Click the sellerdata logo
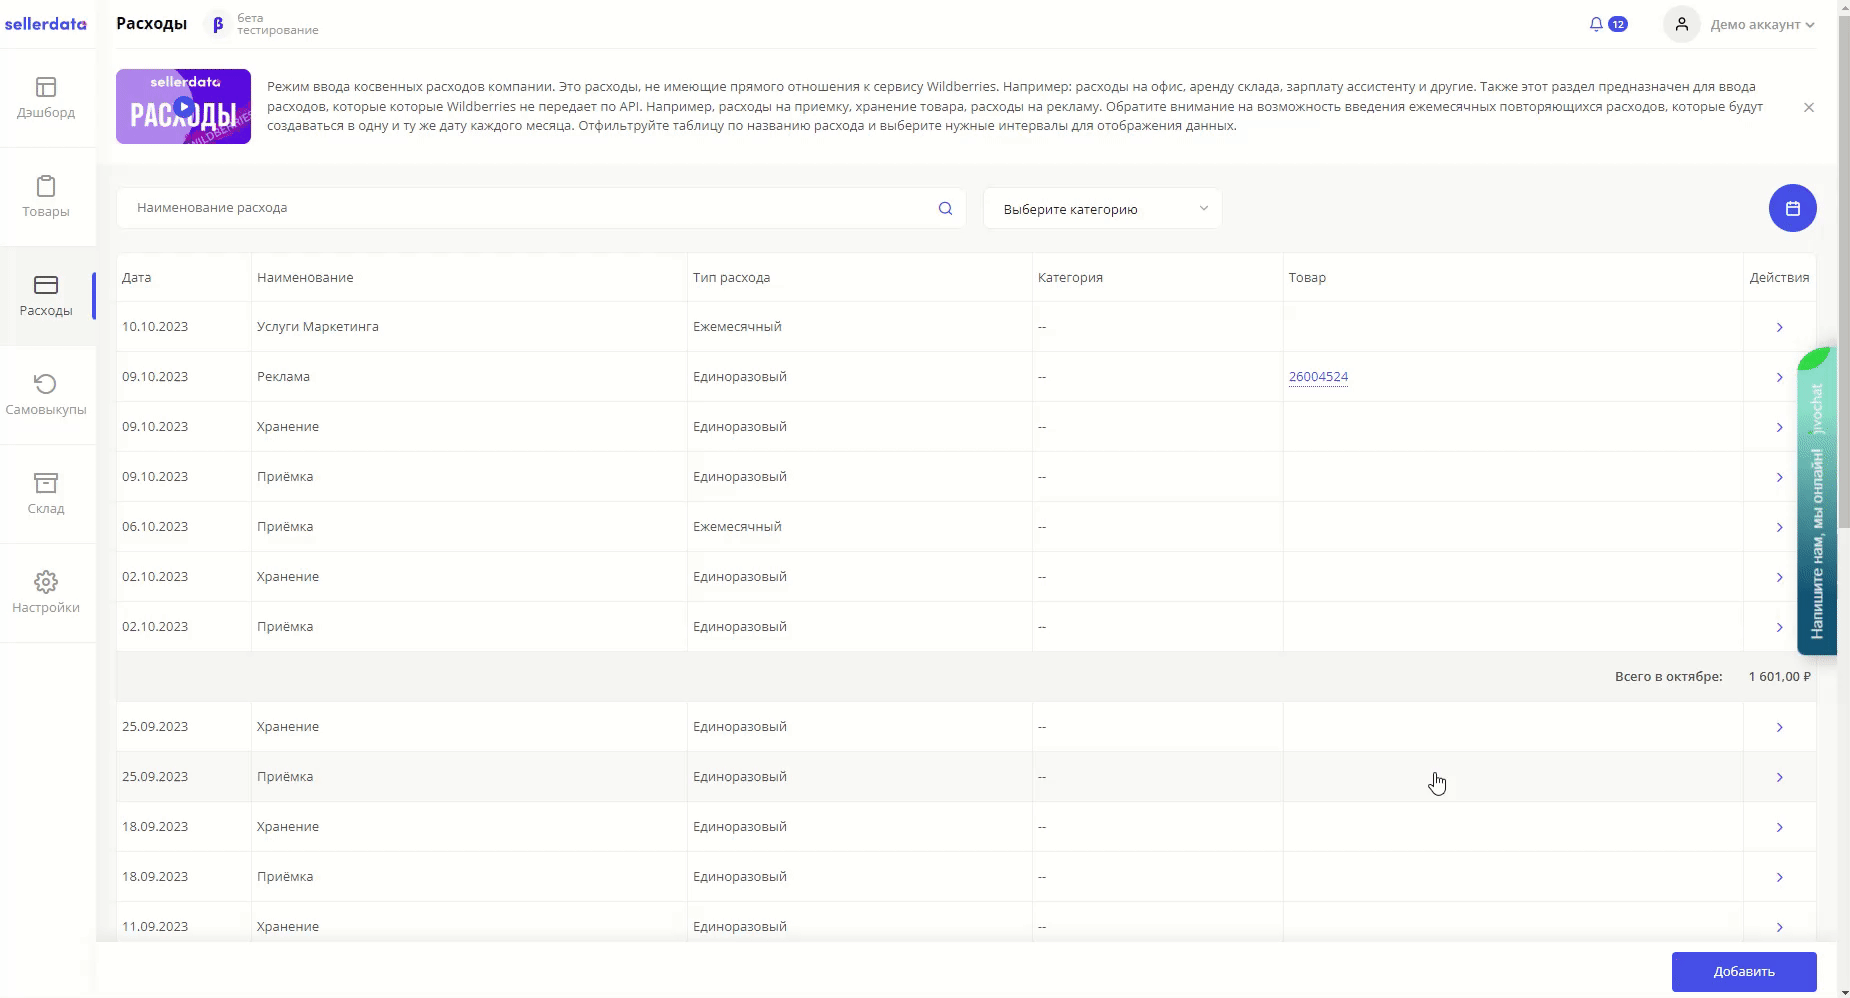 [46, 24]
